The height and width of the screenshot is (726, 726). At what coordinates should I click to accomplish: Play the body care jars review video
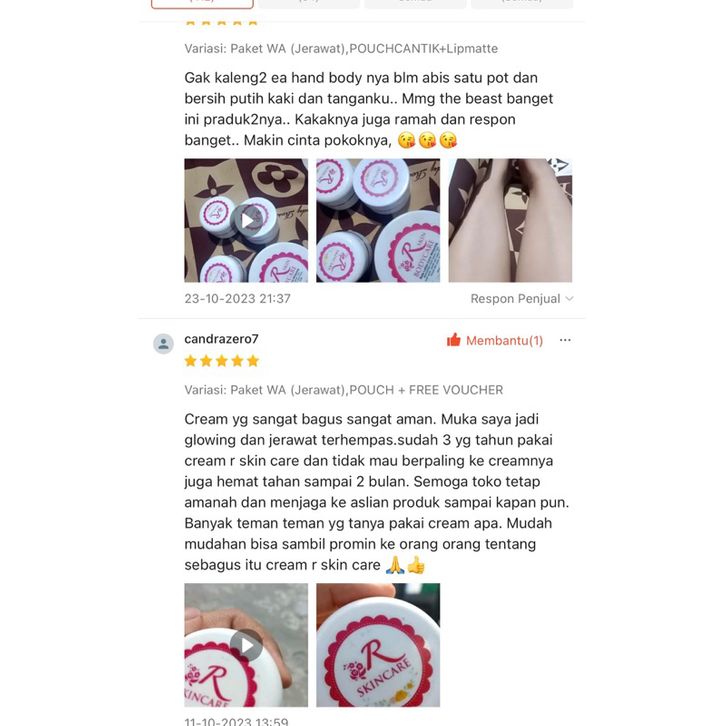(x=246, y=220)
